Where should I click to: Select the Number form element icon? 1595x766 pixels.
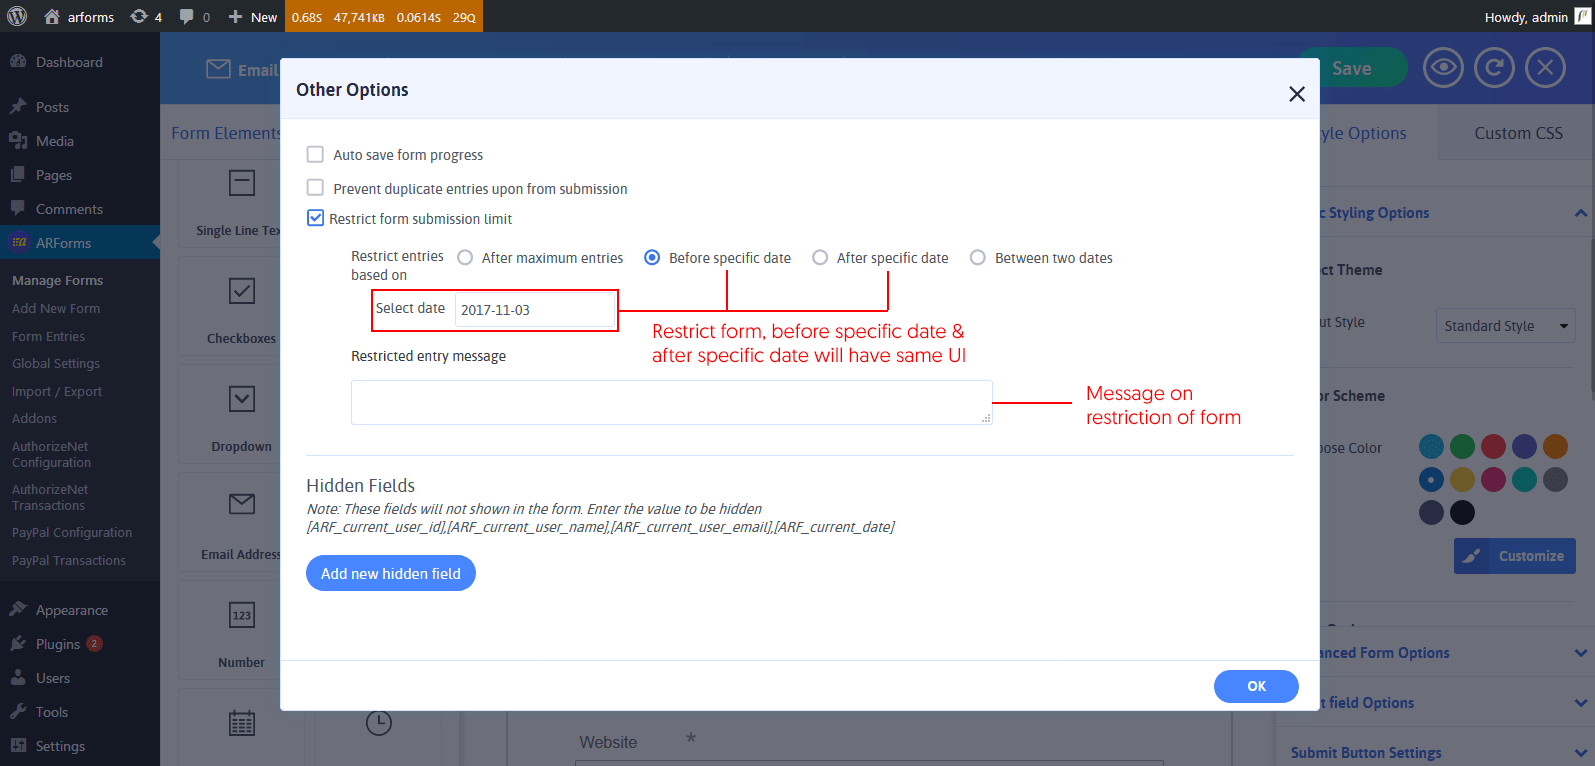(x=242, y=615)
